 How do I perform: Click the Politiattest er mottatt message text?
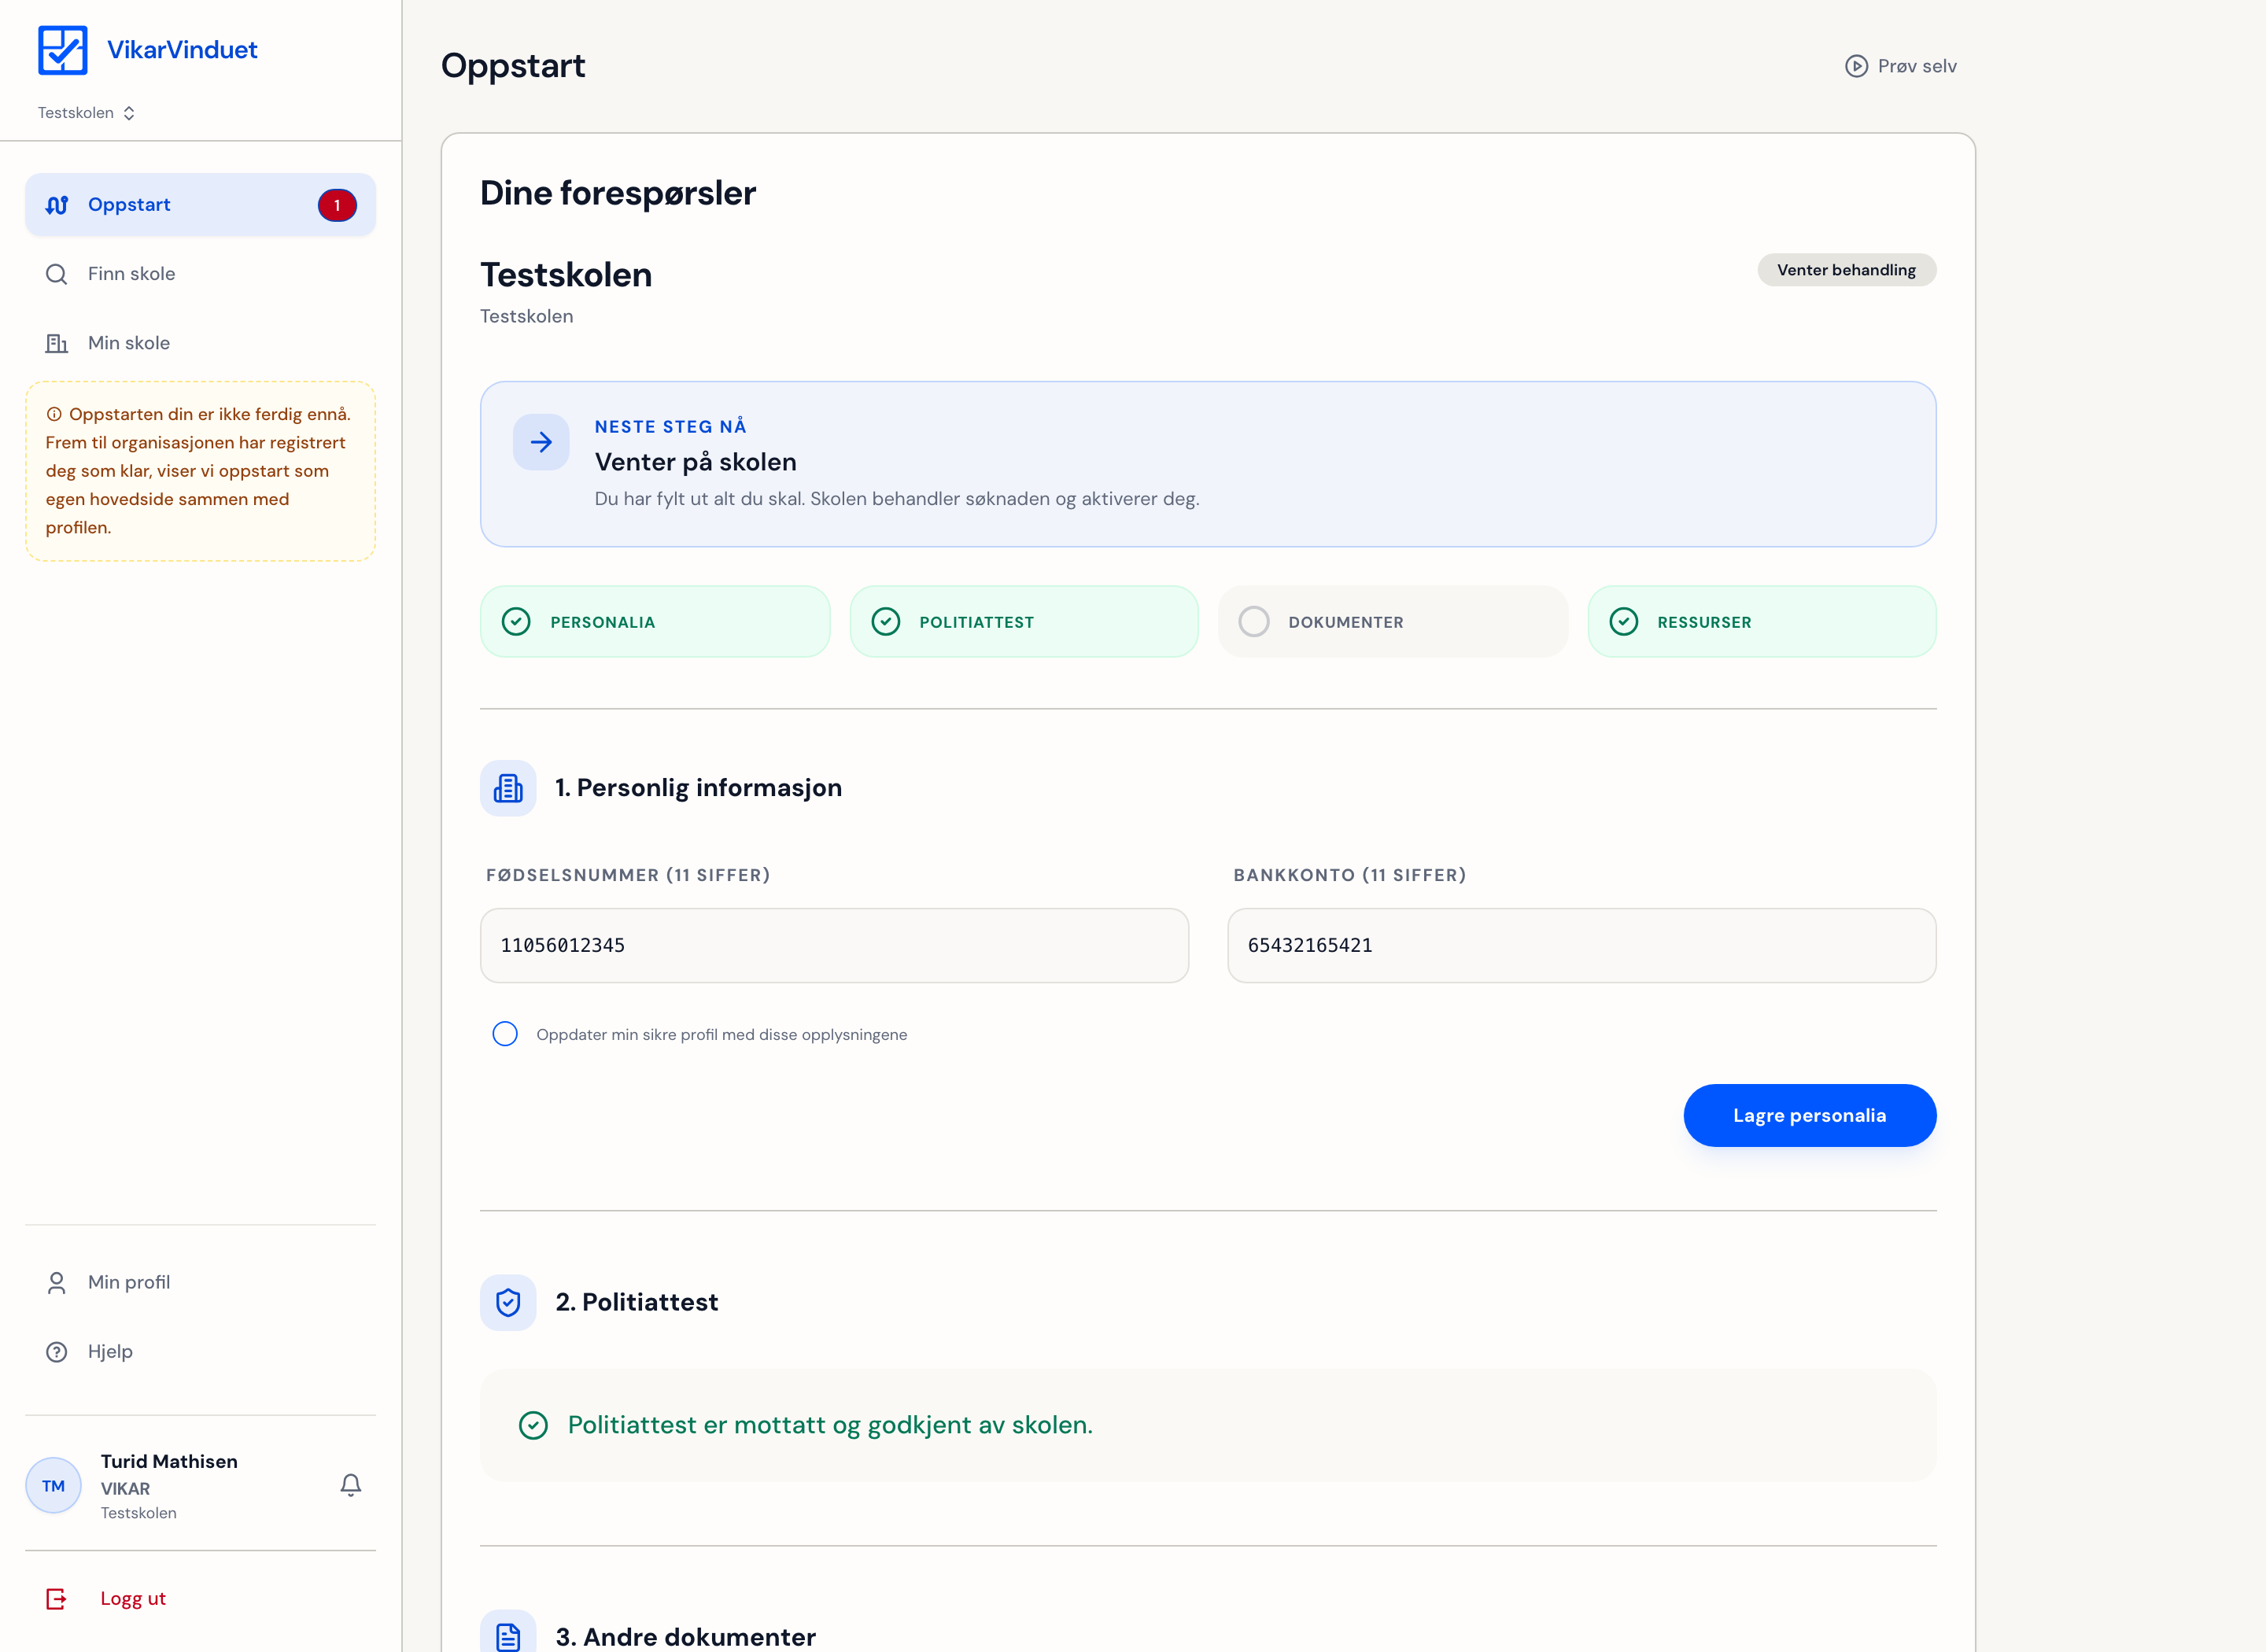tap(830, 1425)
